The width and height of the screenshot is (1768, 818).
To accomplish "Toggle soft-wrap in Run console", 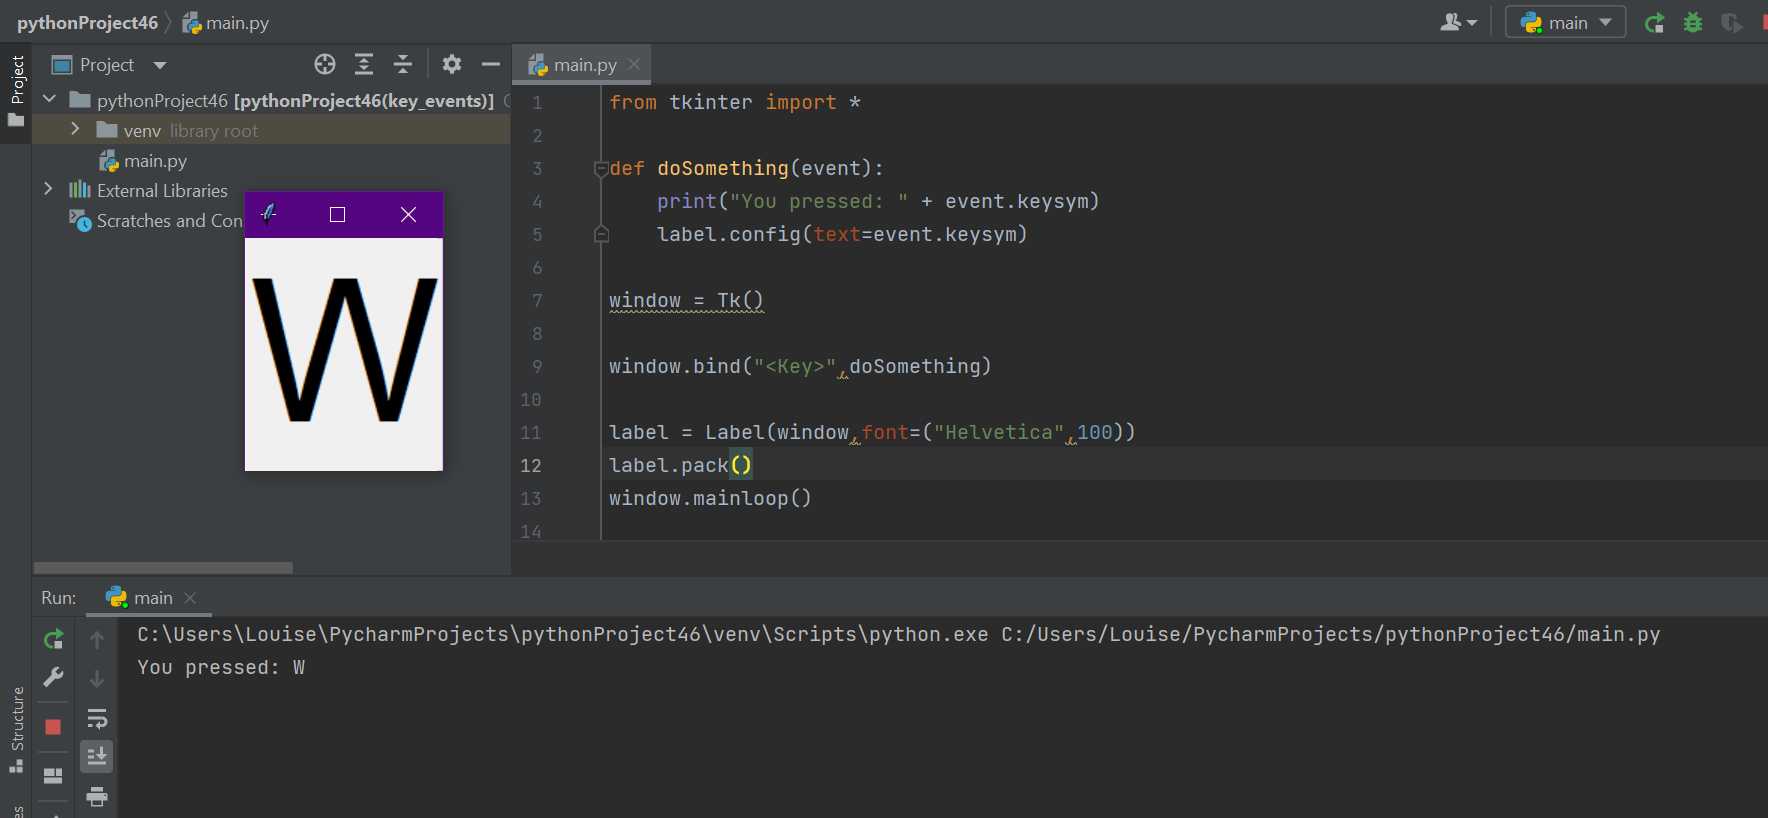I will [97, 718].
